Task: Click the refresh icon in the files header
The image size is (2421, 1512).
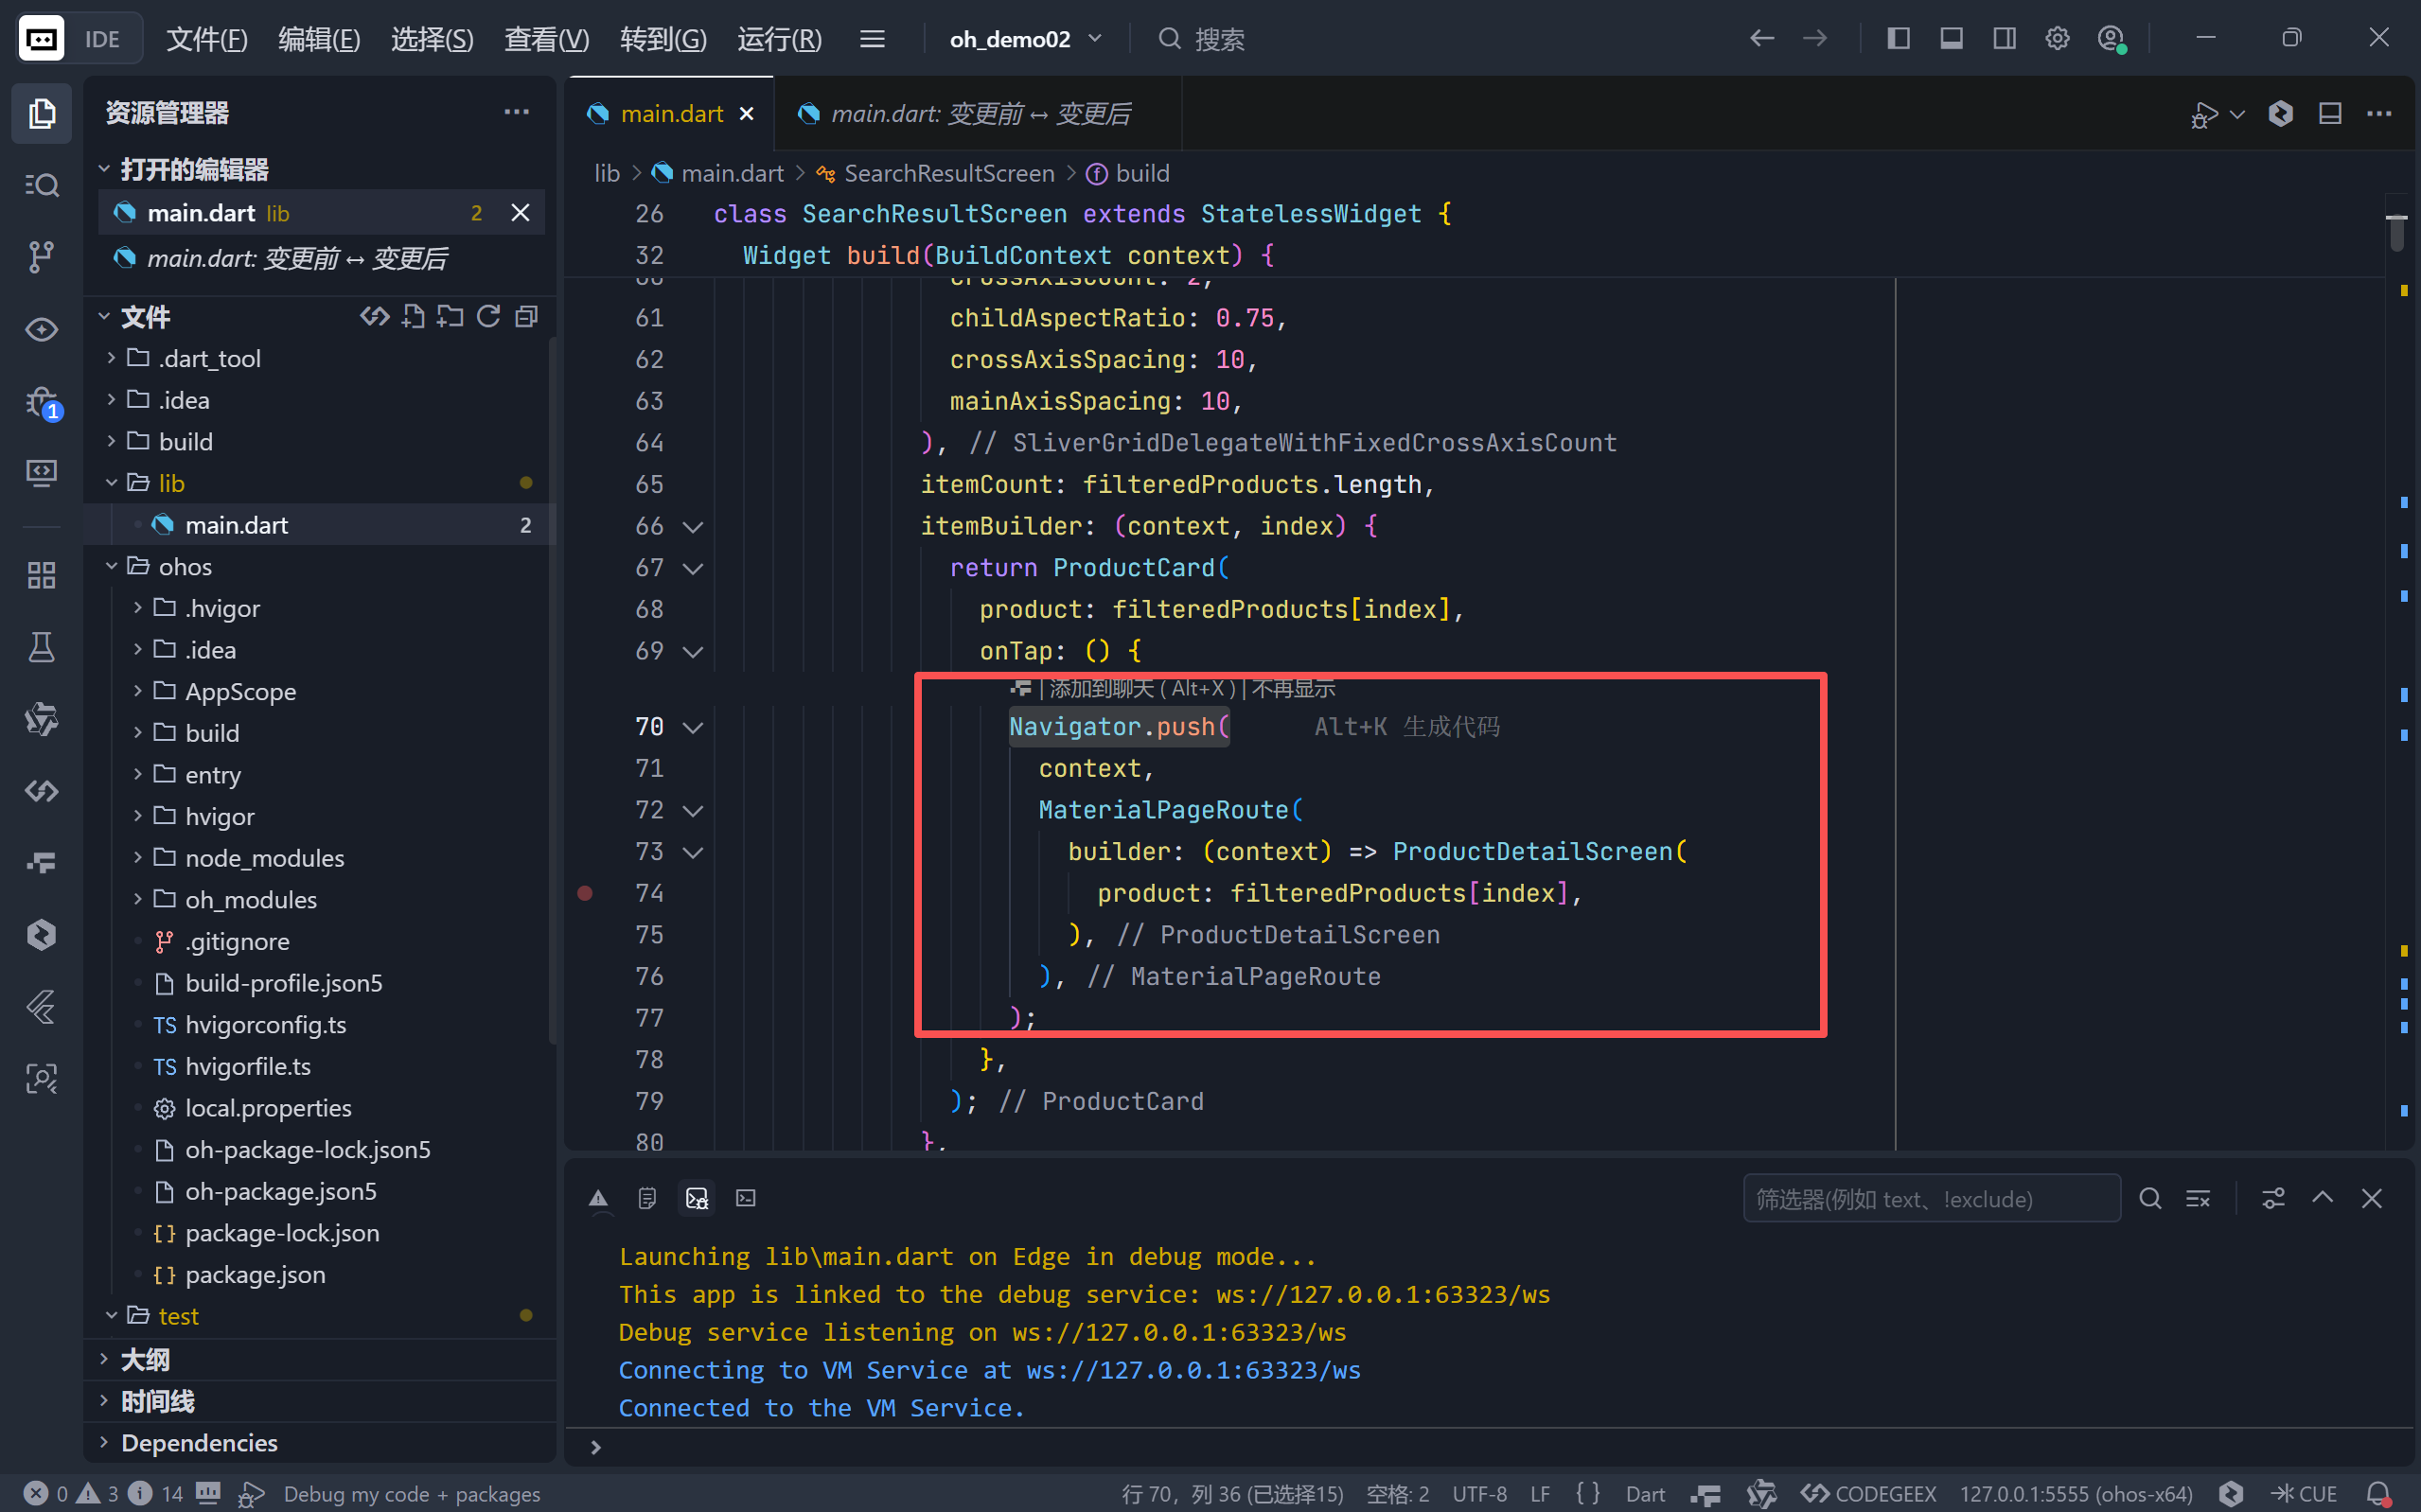Action: tap(488, 317)
